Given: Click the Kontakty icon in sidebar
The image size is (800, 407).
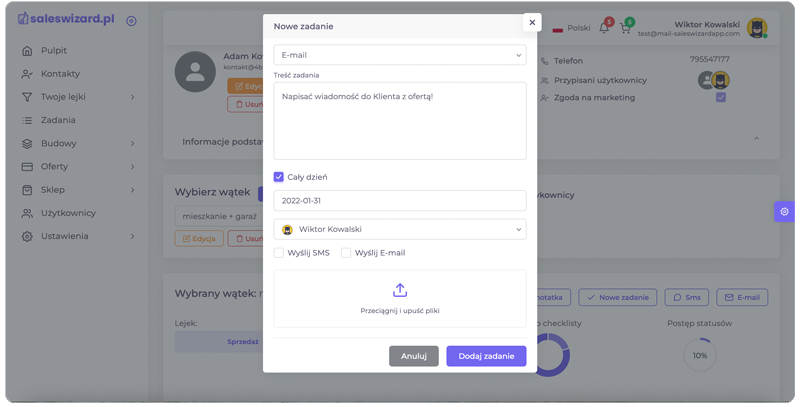Looking at the screenshot, I should coord(27,74).
